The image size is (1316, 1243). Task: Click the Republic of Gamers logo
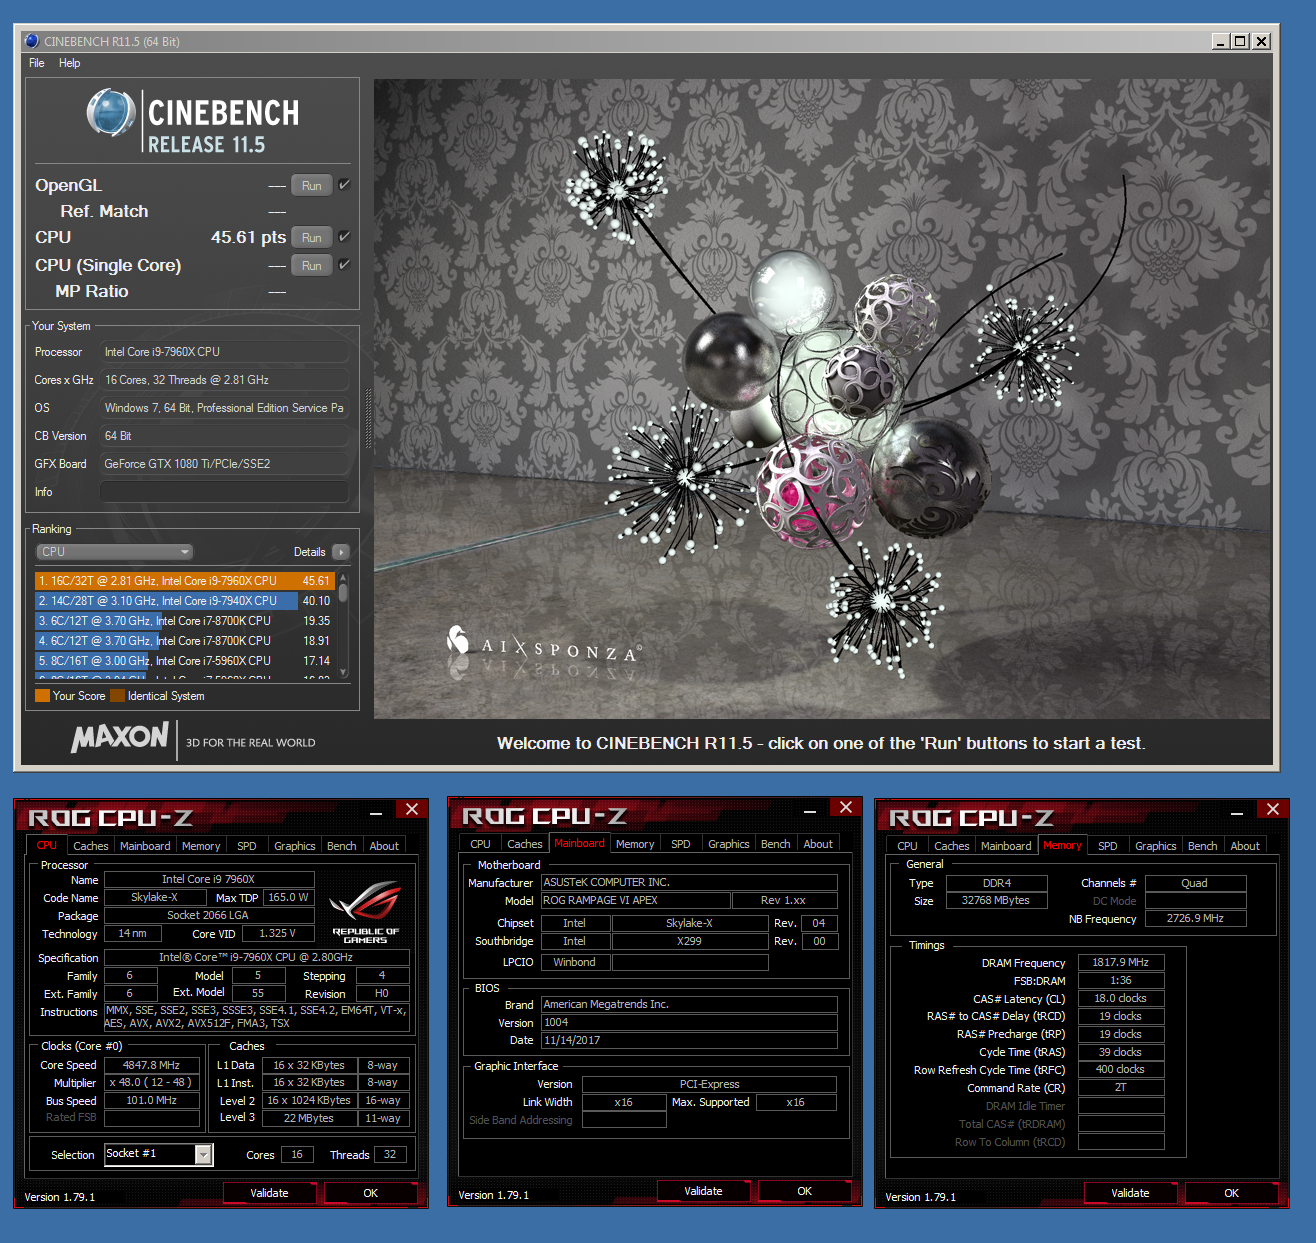pos(365,911)
